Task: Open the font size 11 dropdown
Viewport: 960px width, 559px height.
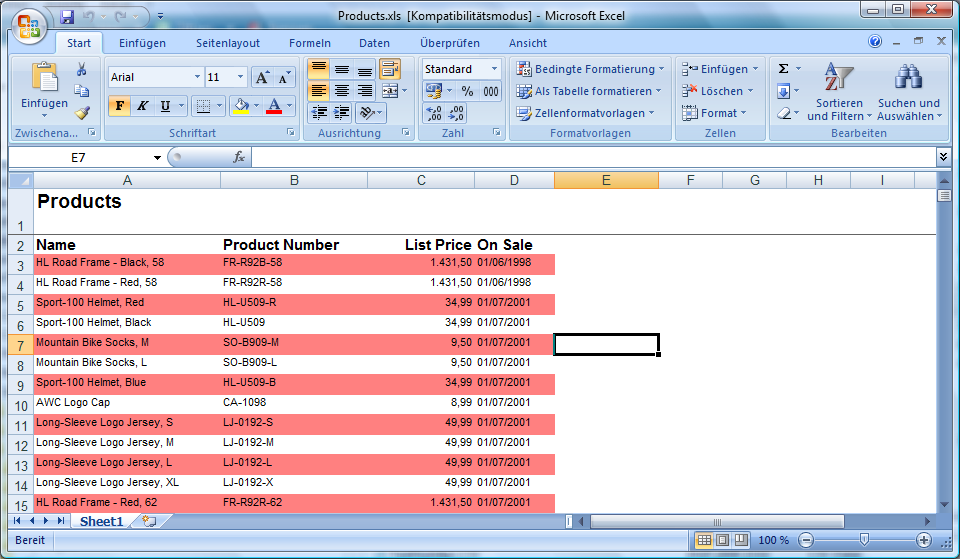Action: (240, 77)
